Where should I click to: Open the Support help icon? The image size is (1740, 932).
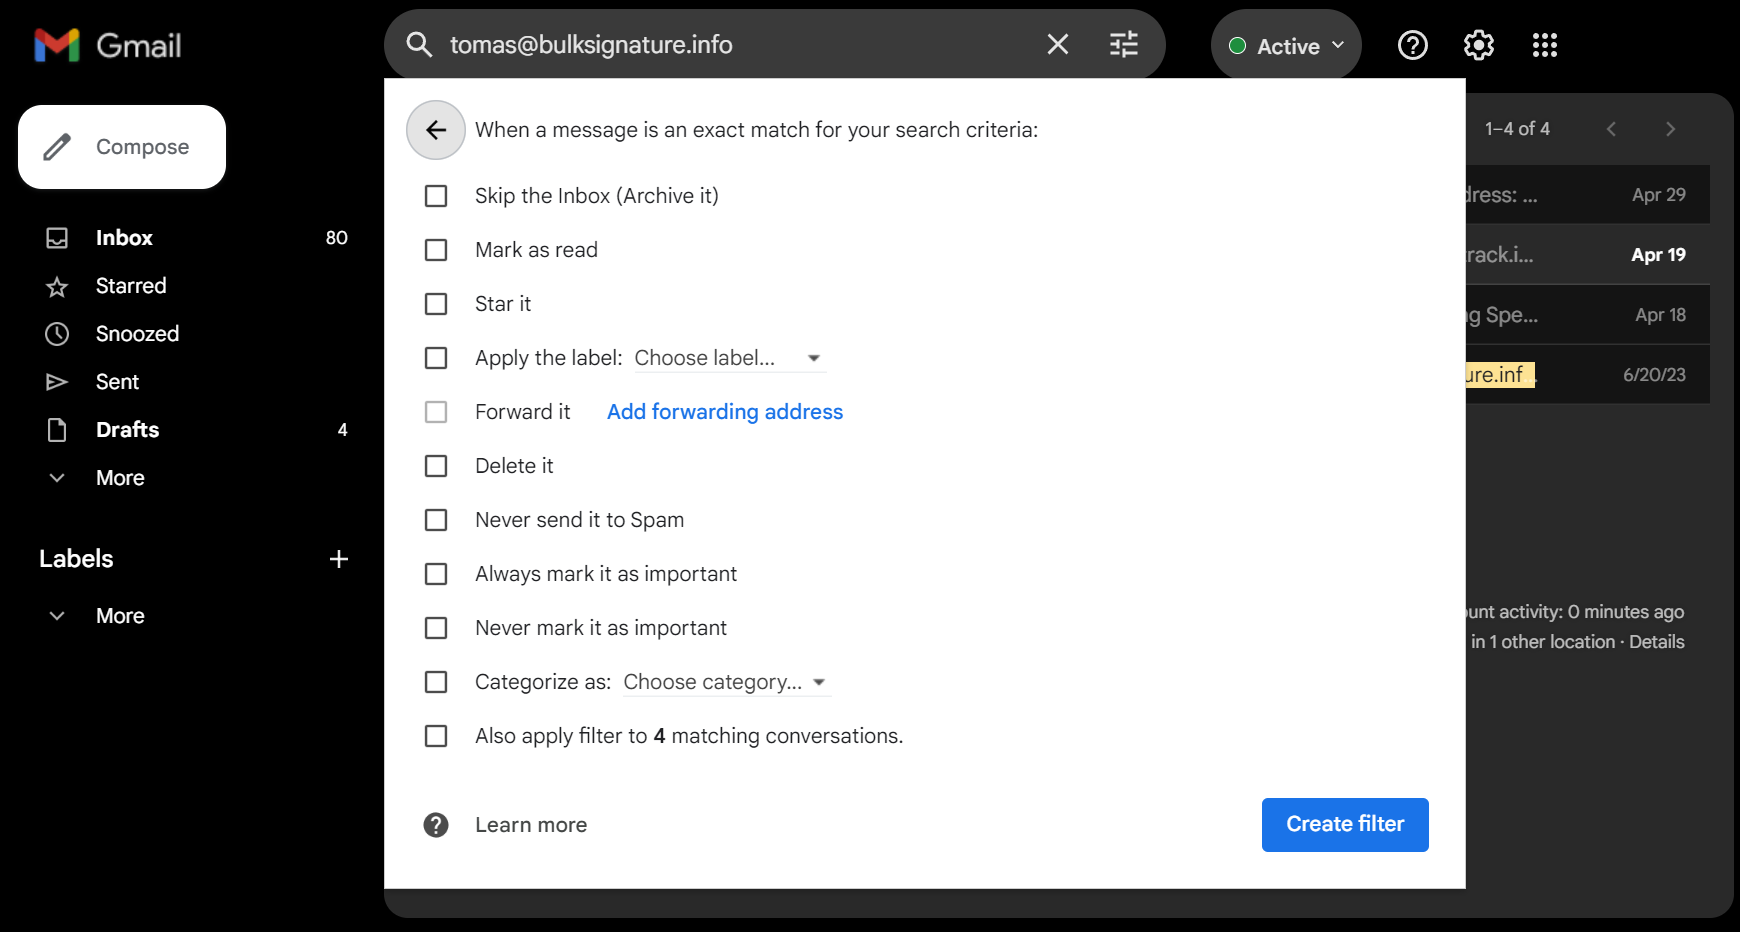[x=1412, y=45]
